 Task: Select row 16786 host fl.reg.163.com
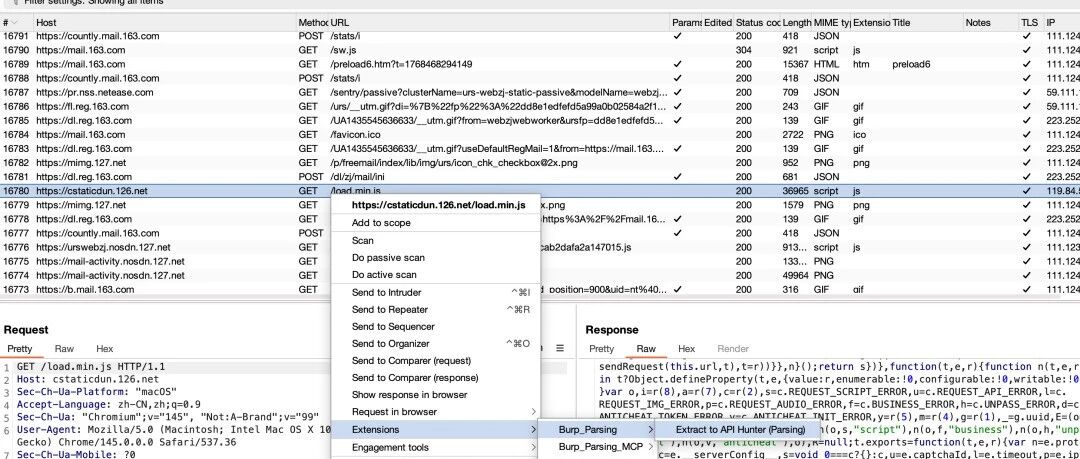(x=540, y=106)
